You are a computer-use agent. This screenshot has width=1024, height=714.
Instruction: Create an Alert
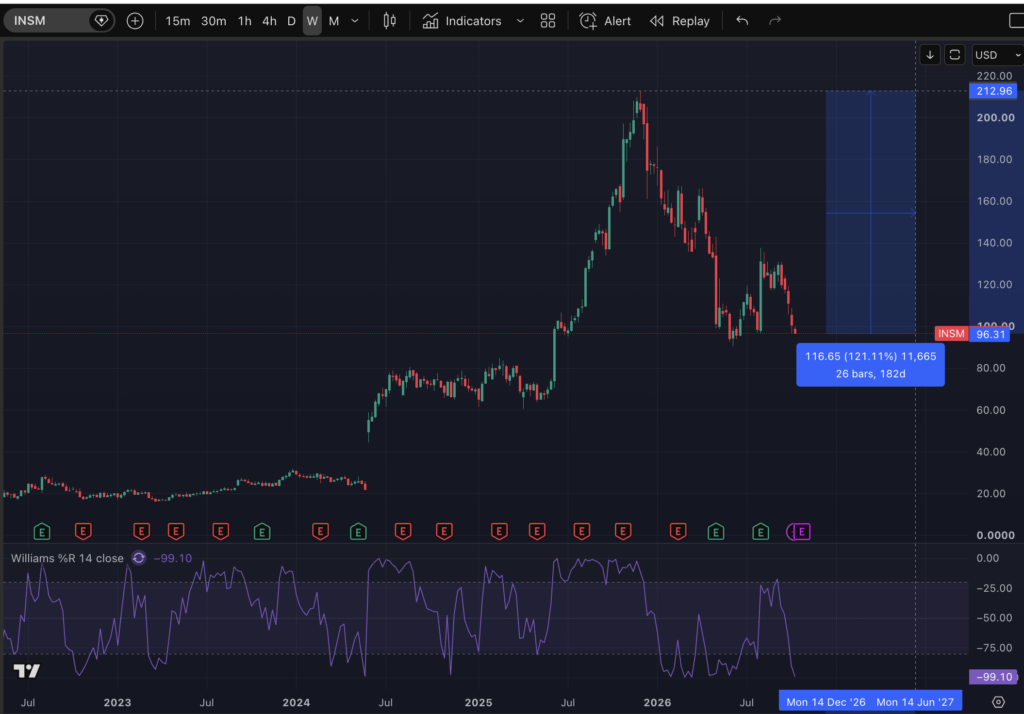(x=605, y=21)
